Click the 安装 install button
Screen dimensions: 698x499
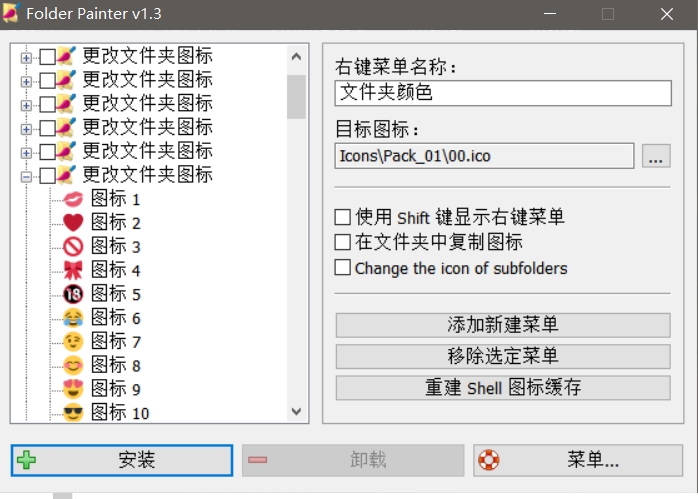tap(122, 460)
